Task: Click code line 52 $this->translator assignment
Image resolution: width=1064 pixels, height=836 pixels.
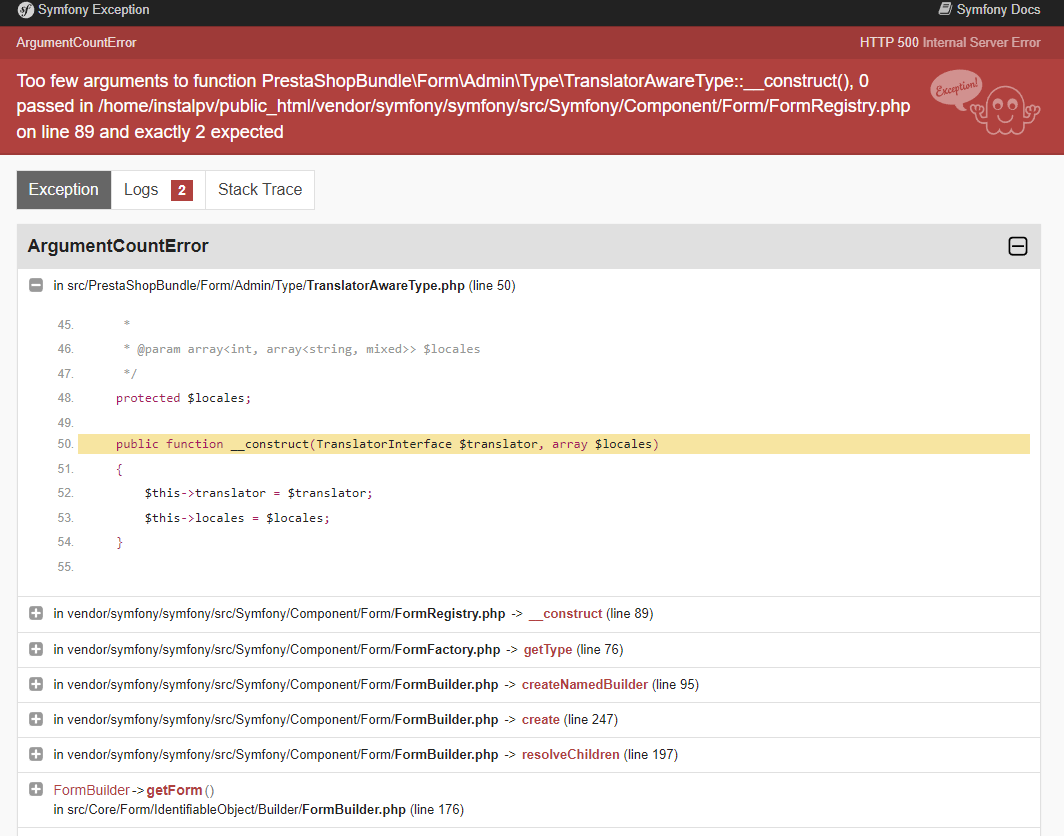Action: point(258,493)
